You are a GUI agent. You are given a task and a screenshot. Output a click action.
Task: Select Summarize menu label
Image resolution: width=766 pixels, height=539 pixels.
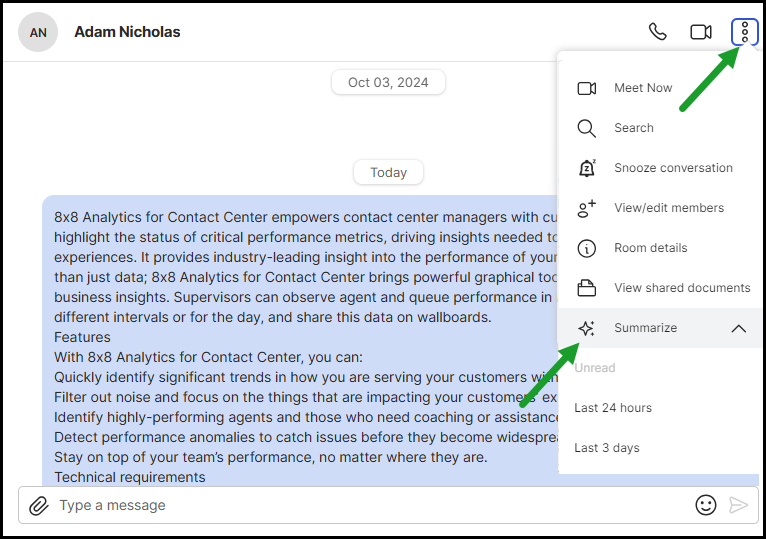[x=645, y=328]
